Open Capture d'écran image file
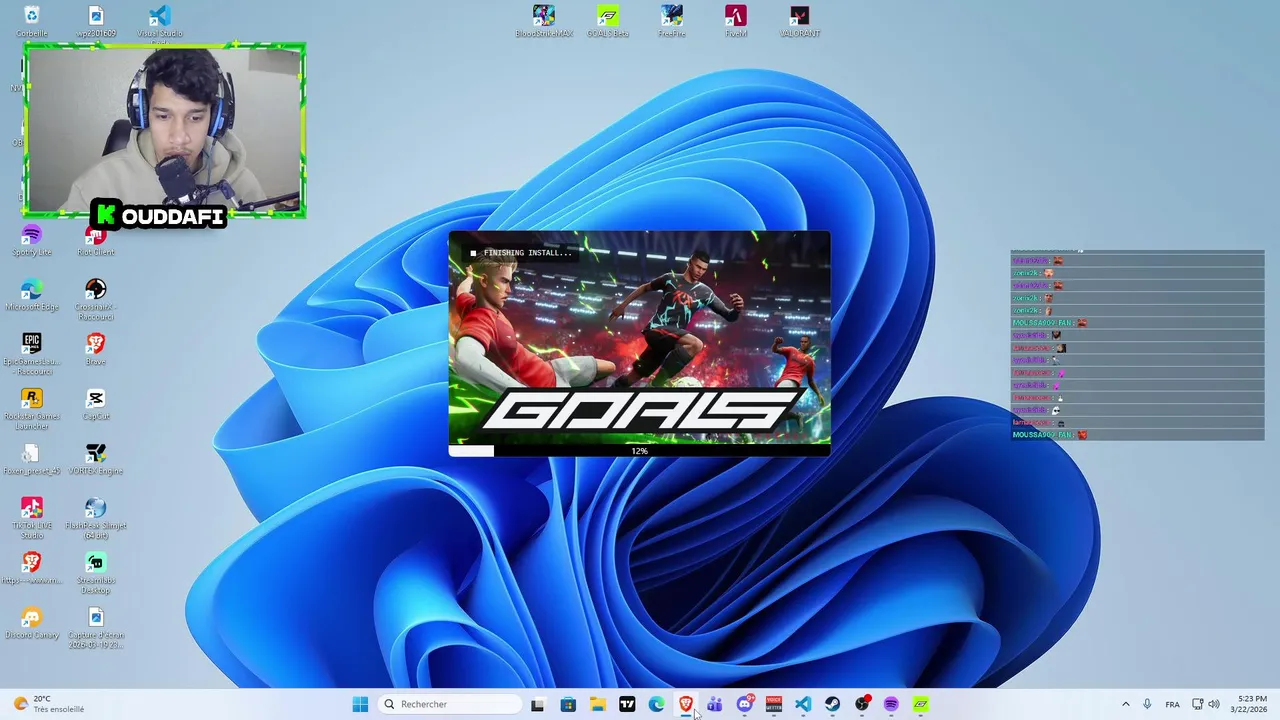 [x=96, y=629]
